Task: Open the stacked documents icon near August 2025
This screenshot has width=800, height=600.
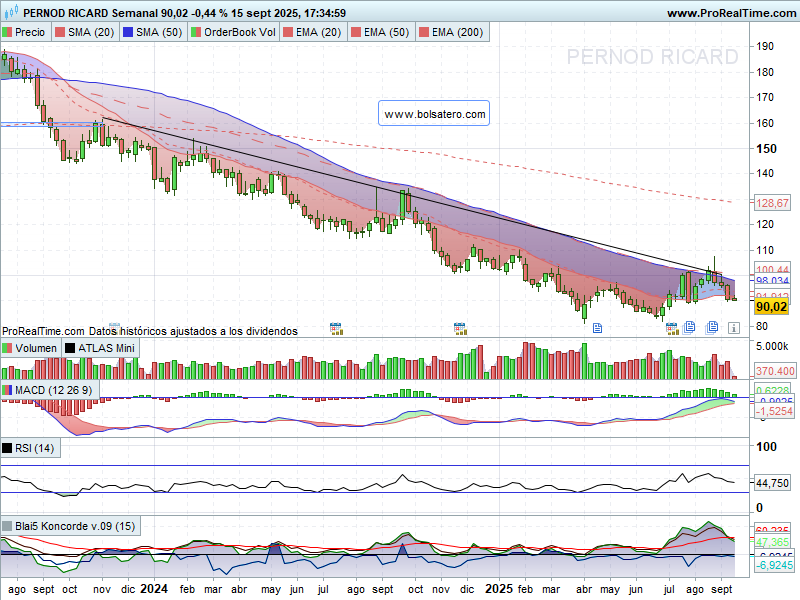Action: click(x=689, y=327)
